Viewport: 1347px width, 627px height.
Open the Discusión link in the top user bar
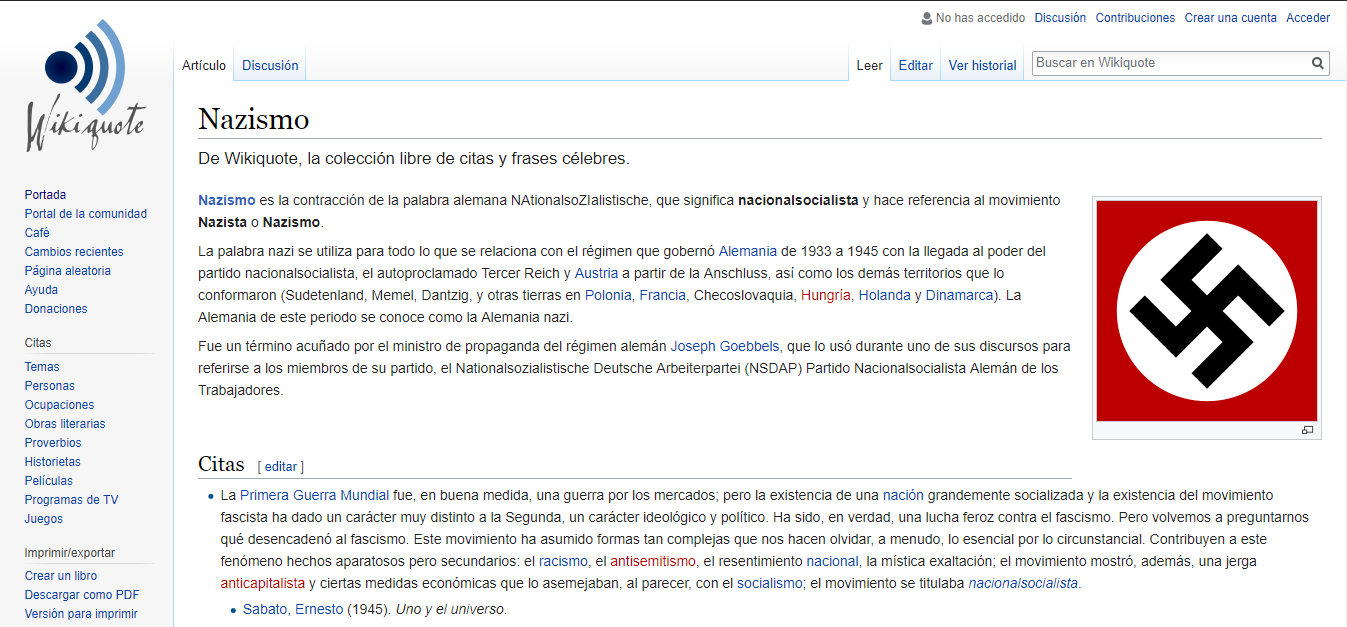pos(1060,18)
